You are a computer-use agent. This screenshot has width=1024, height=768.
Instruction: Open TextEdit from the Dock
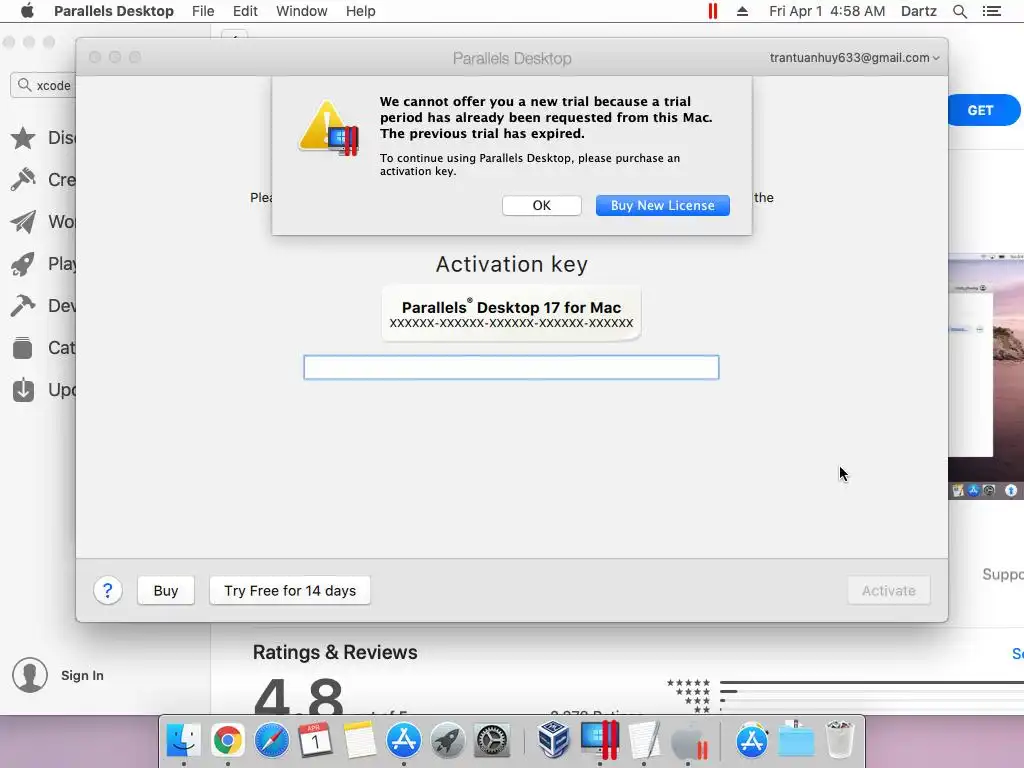click(x=644, y=740)
